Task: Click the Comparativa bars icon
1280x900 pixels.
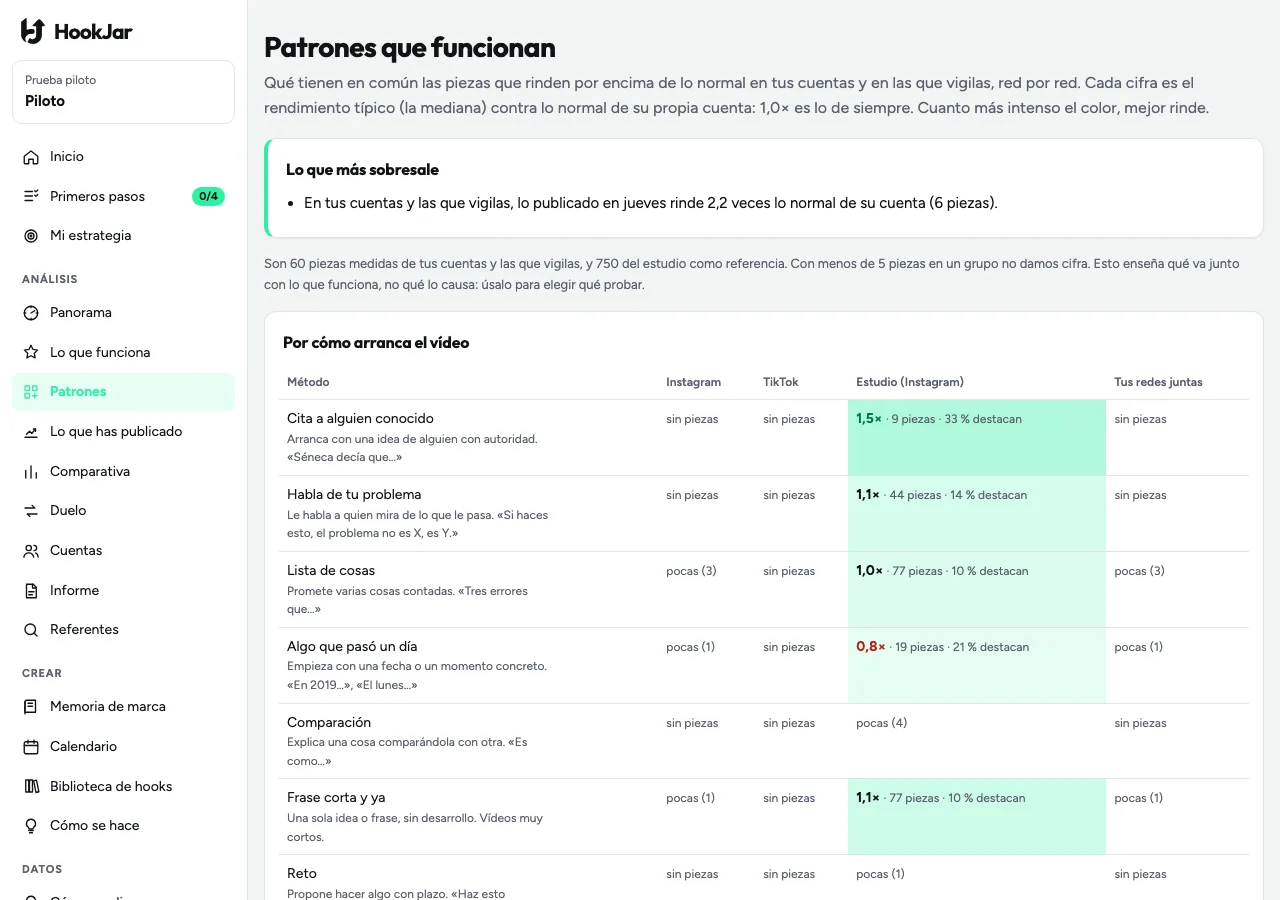Action: [x=31, y=472]
